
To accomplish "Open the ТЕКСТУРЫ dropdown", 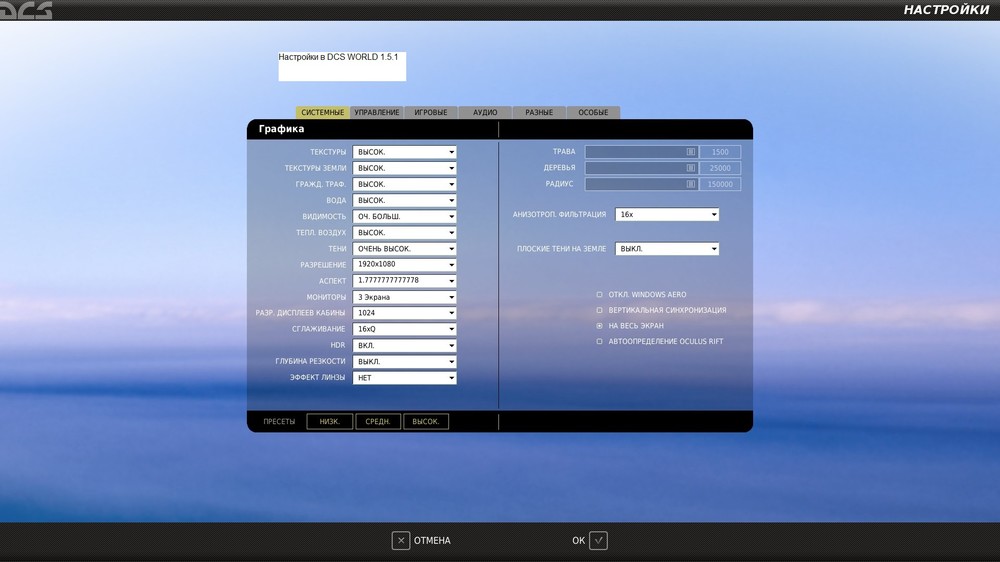I will pos(404,152).
